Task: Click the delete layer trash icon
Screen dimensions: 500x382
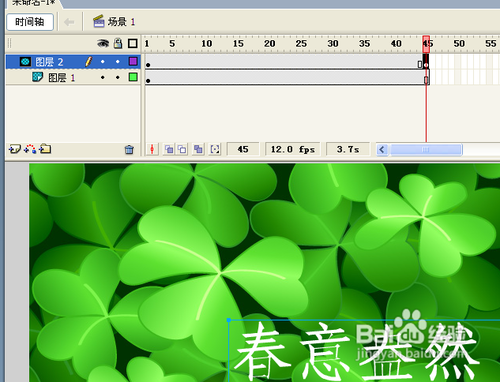Action: 129,149
